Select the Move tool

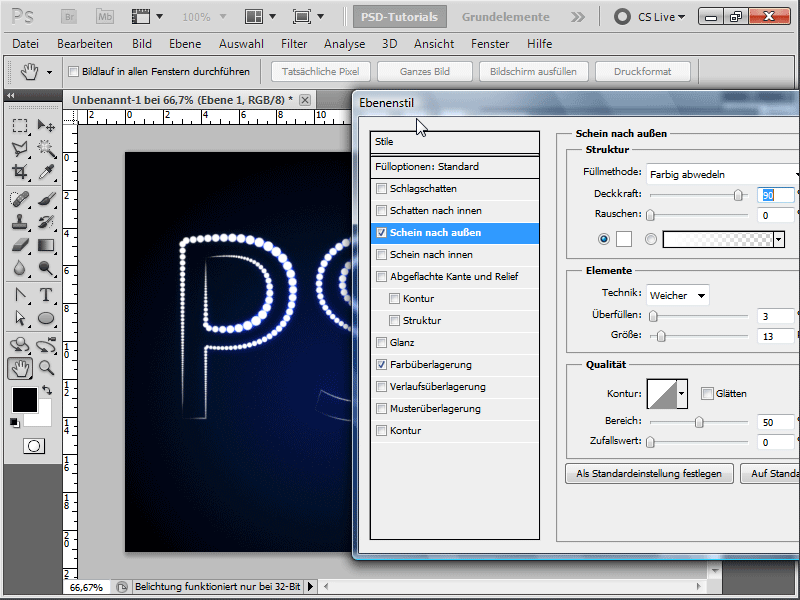point(46,125)
